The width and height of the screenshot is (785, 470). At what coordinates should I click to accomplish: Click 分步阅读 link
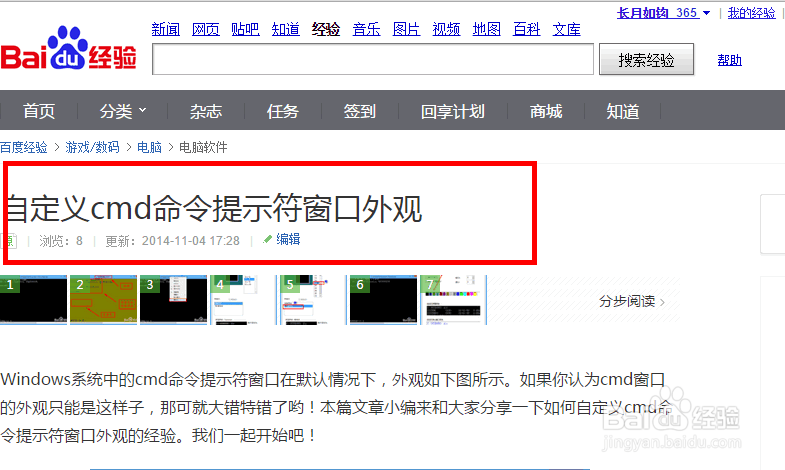click(x=631, y=301)
